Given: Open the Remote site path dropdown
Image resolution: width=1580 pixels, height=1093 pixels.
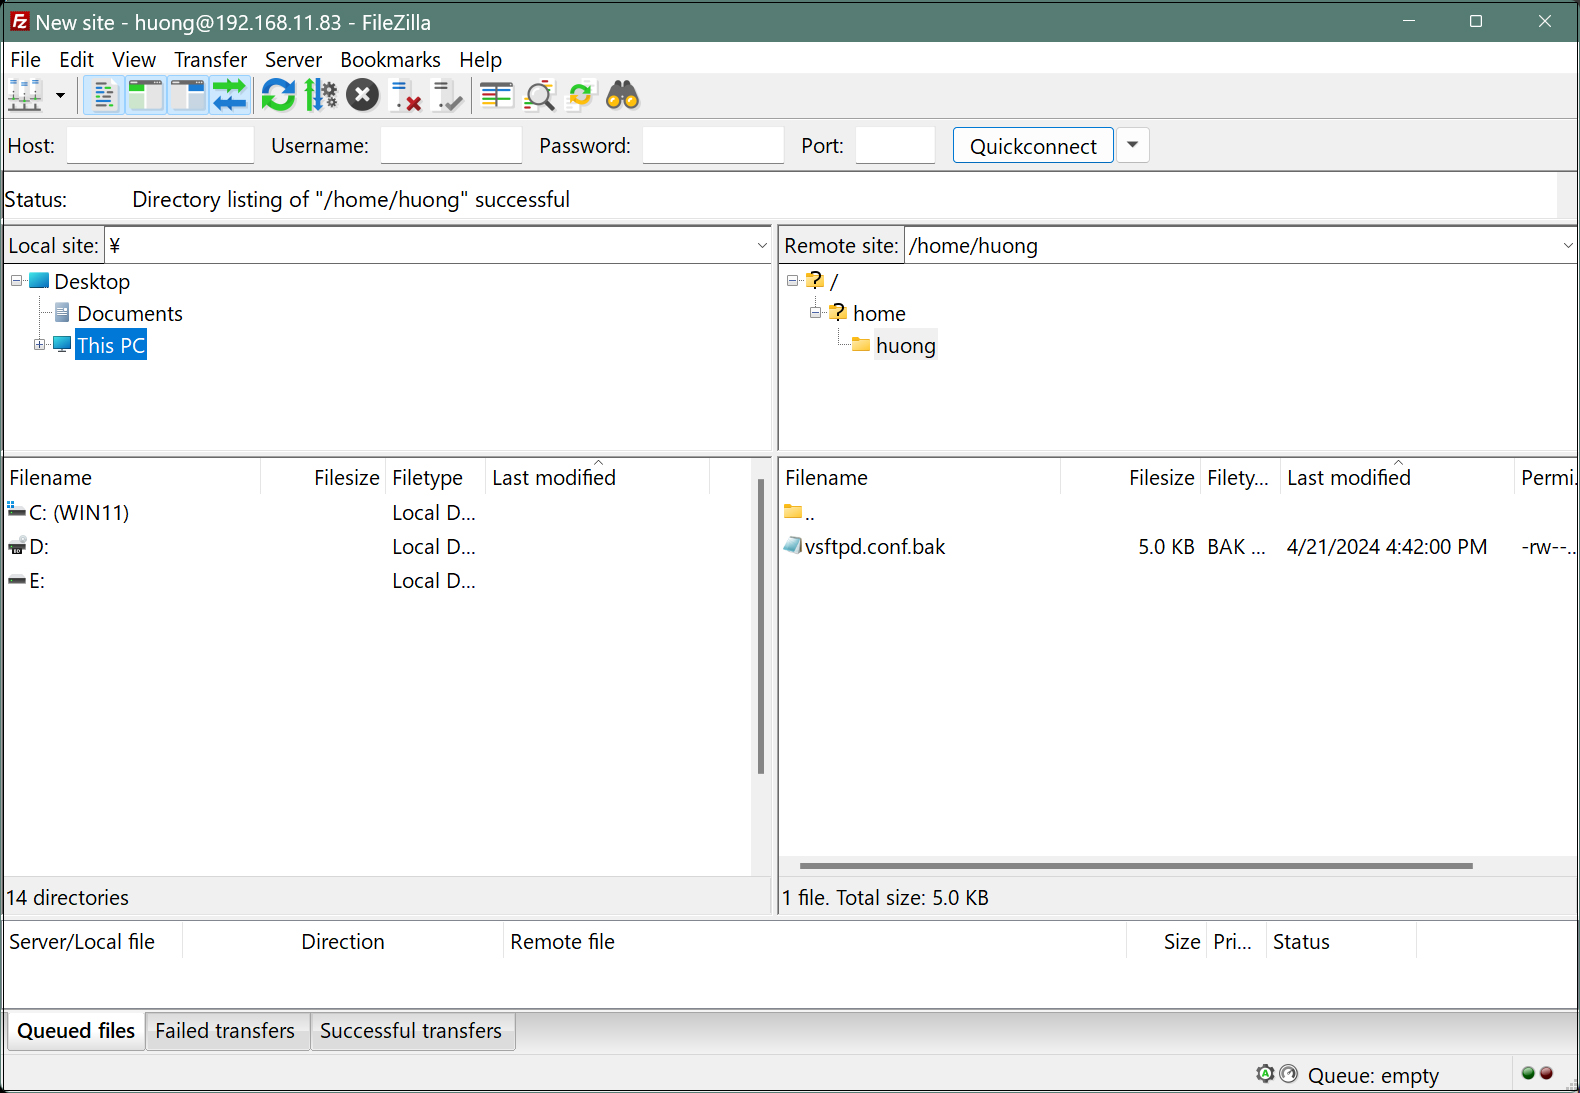Looking at the screenshot, I should 1567,246.
